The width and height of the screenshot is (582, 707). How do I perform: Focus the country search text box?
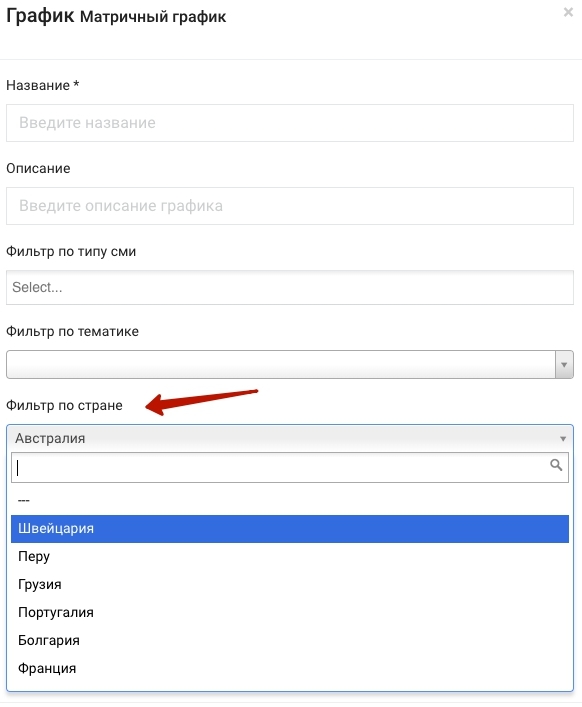[290, 468]
